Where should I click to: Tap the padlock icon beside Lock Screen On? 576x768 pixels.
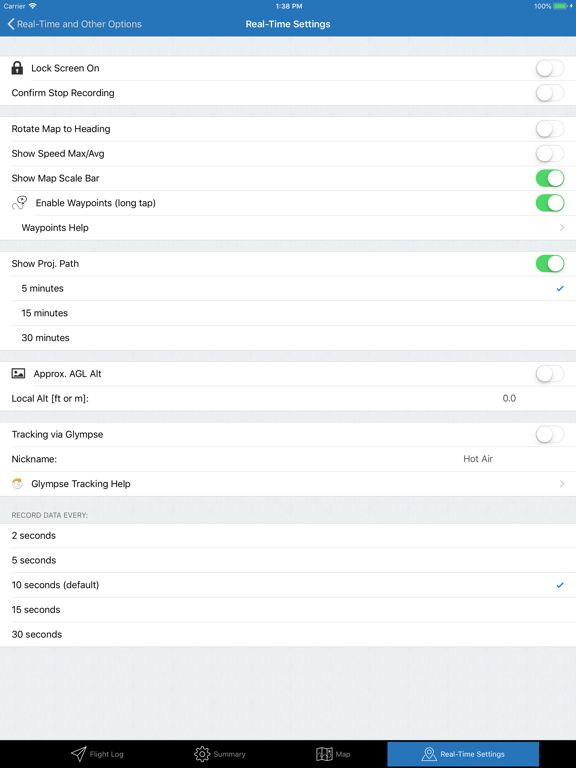pyautogui.click(x=17, y=68)
